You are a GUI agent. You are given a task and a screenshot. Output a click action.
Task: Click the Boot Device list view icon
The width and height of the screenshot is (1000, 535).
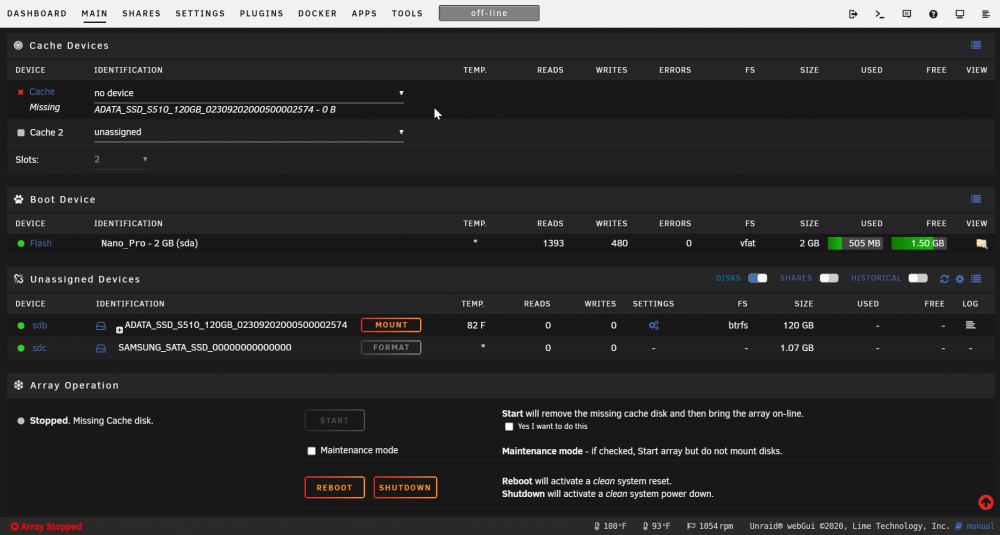point(976,199)
